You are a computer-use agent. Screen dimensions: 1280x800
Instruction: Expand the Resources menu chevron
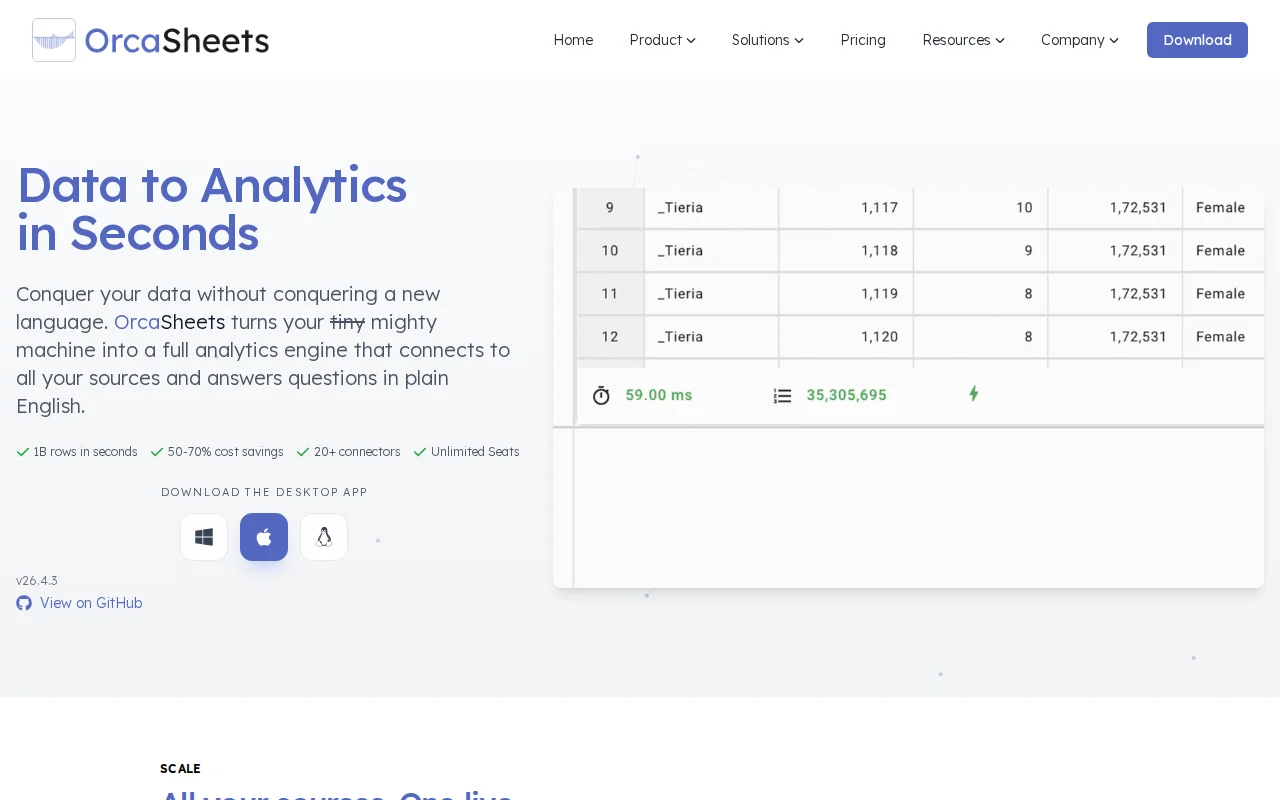pyautogui.click(x=1000, y=41)
